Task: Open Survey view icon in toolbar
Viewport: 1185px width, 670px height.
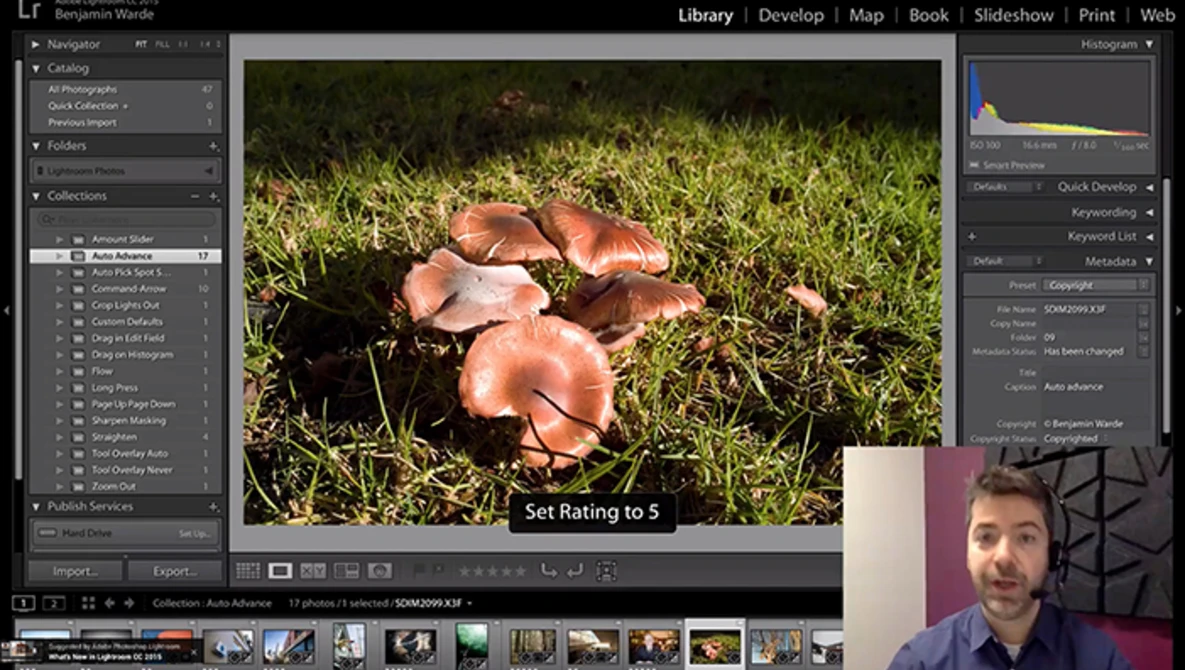Action: (x=346, y=571)
